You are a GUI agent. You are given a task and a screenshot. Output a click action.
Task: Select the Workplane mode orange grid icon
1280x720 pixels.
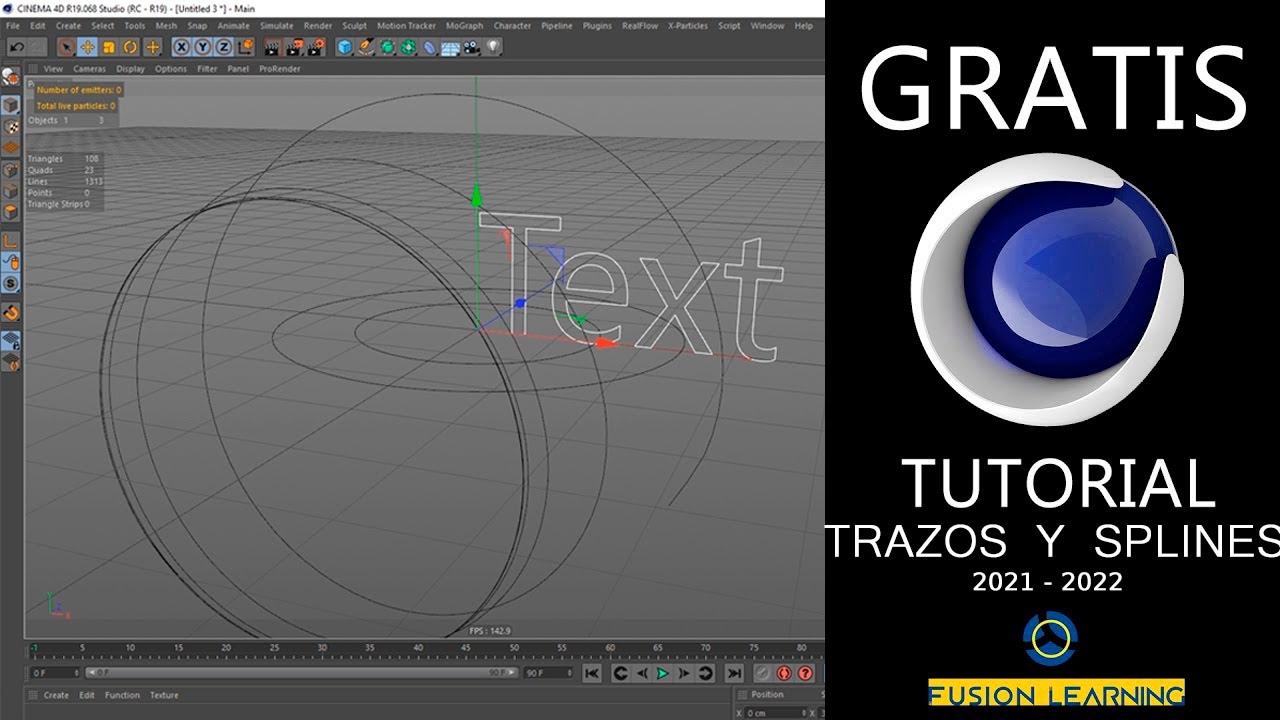tap(11, 147)
